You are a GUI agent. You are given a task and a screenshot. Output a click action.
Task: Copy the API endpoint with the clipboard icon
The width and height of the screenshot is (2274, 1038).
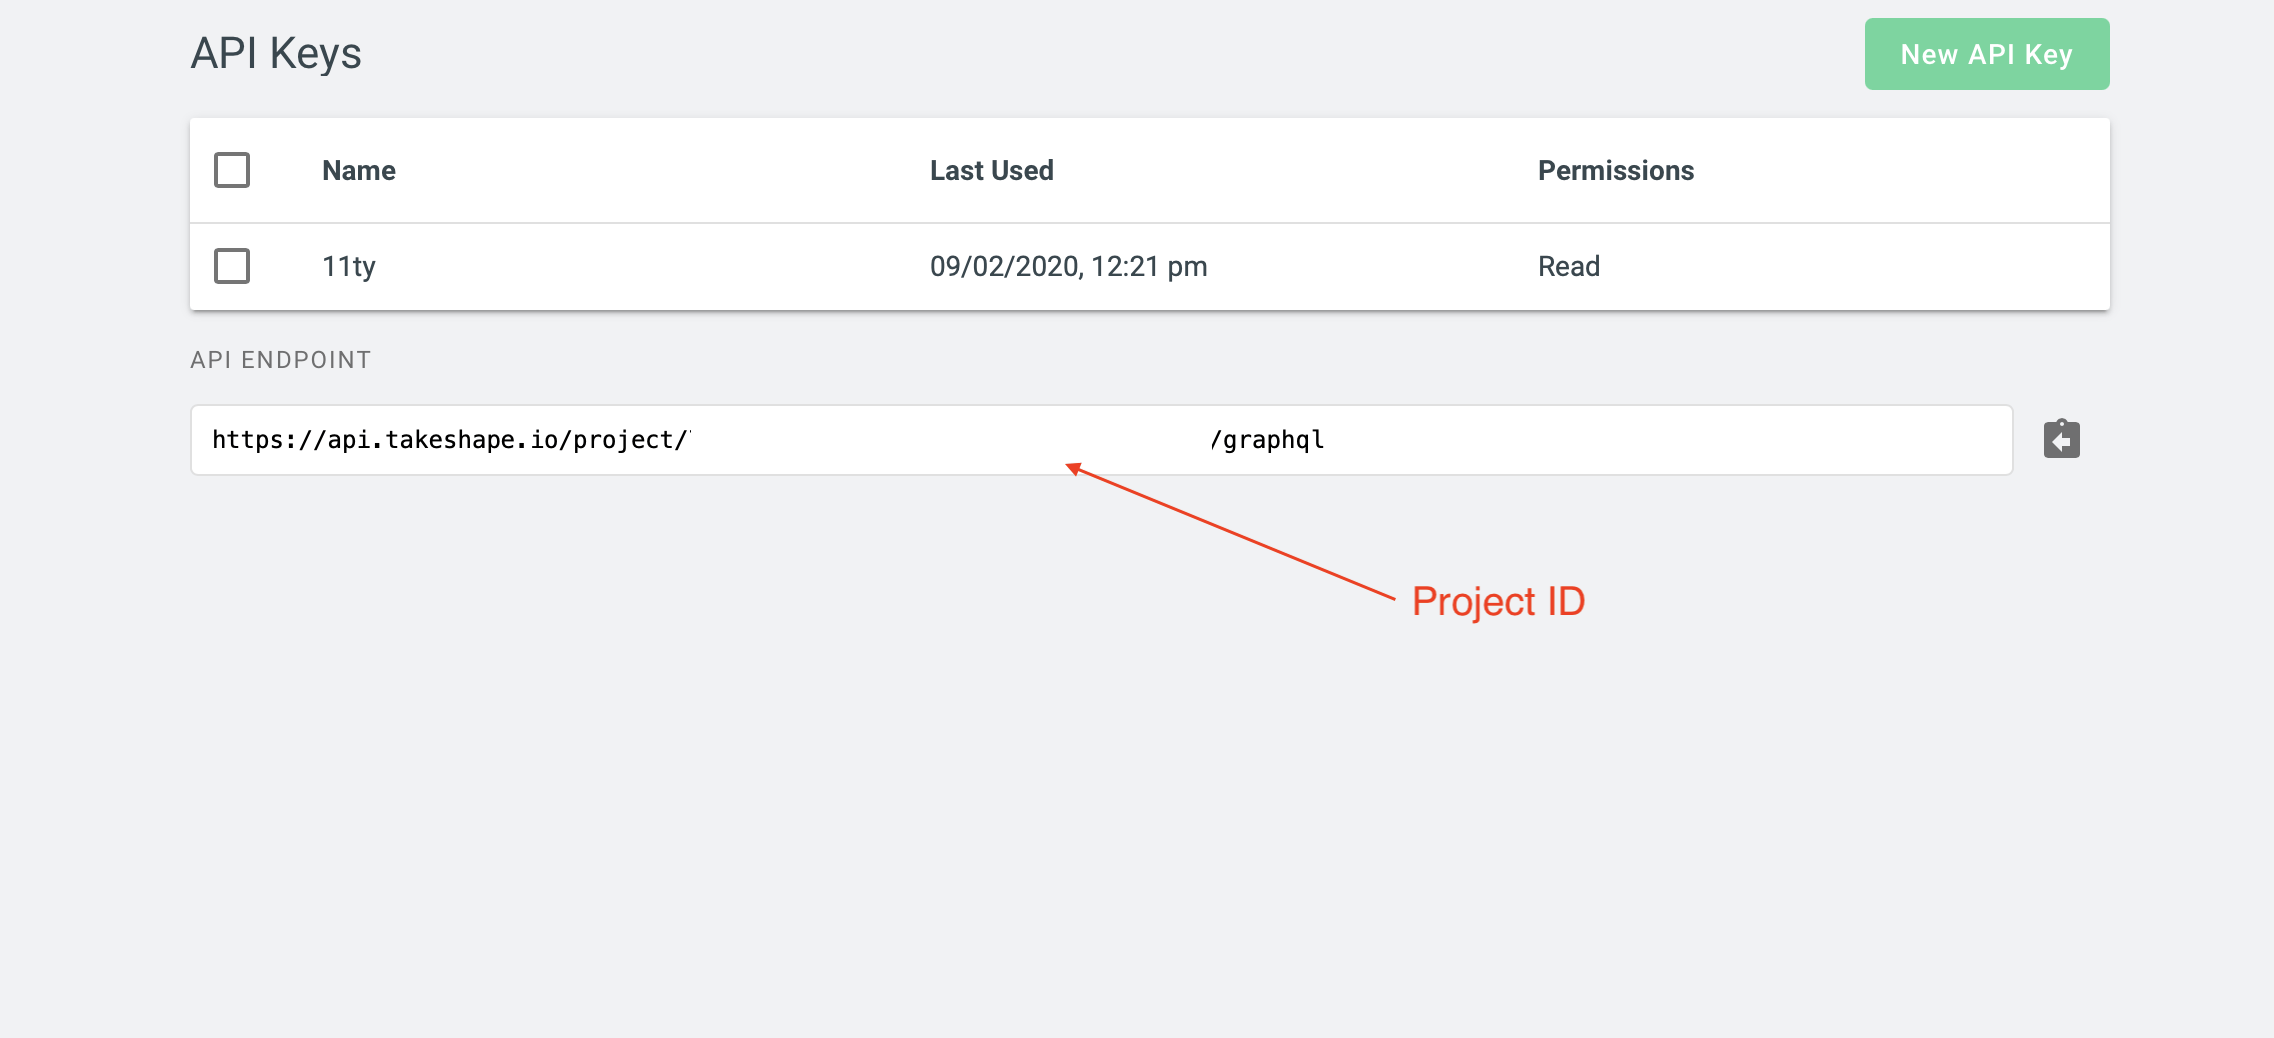coord(2061,439)
